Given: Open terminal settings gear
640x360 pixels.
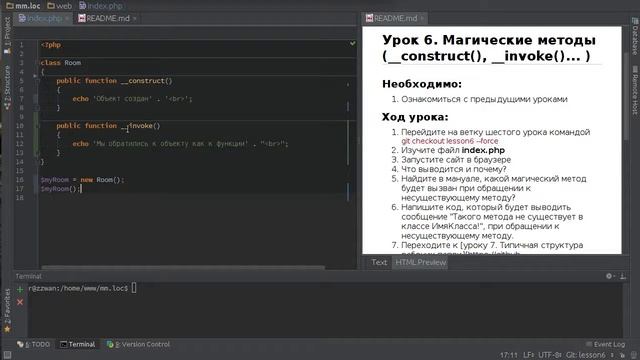Looking at the screenshot, I should click(609, 276).
